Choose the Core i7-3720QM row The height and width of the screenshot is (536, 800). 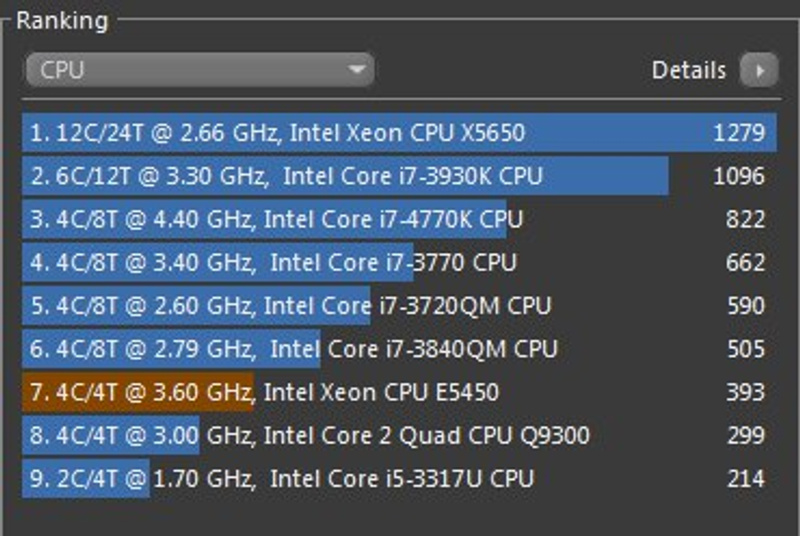290,306
